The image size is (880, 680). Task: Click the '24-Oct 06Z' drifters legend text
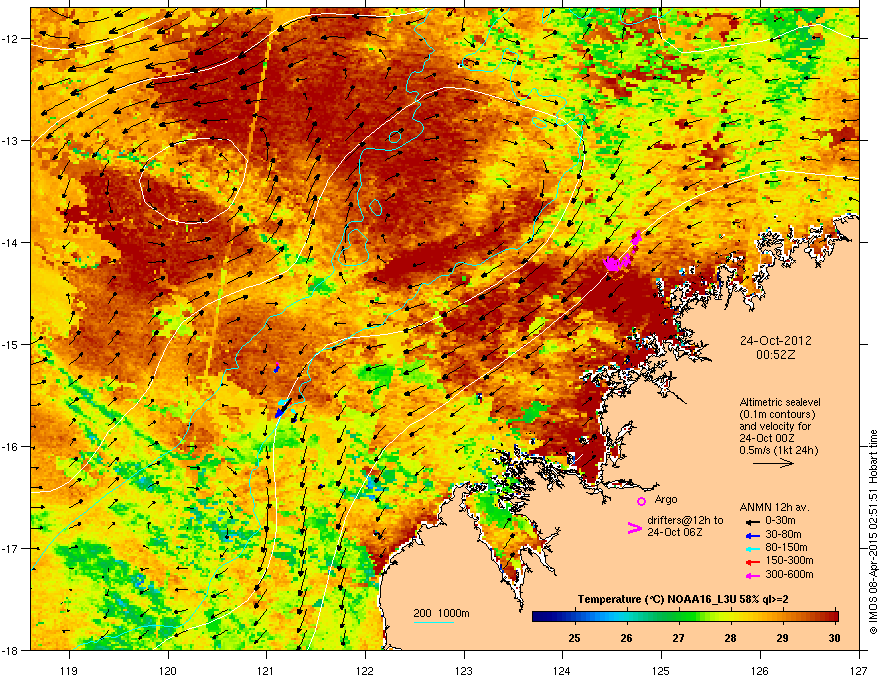674,532
